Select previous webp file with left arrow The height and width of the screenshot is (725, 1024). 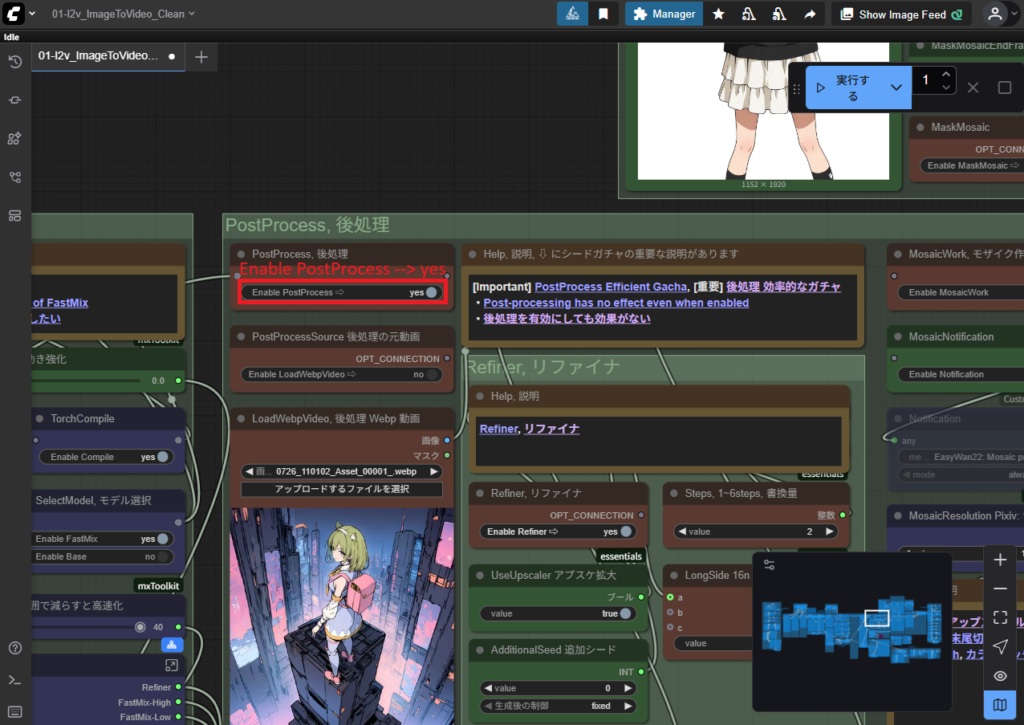coord(249,472)
